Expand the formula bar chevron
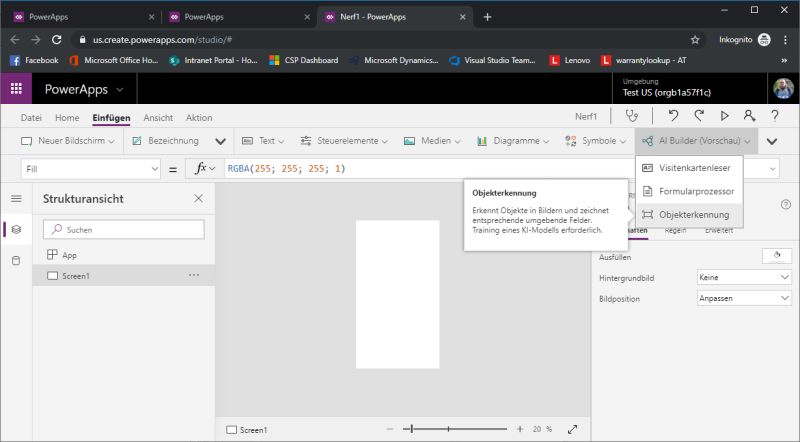The image size is (800, 442). [772, 168]
